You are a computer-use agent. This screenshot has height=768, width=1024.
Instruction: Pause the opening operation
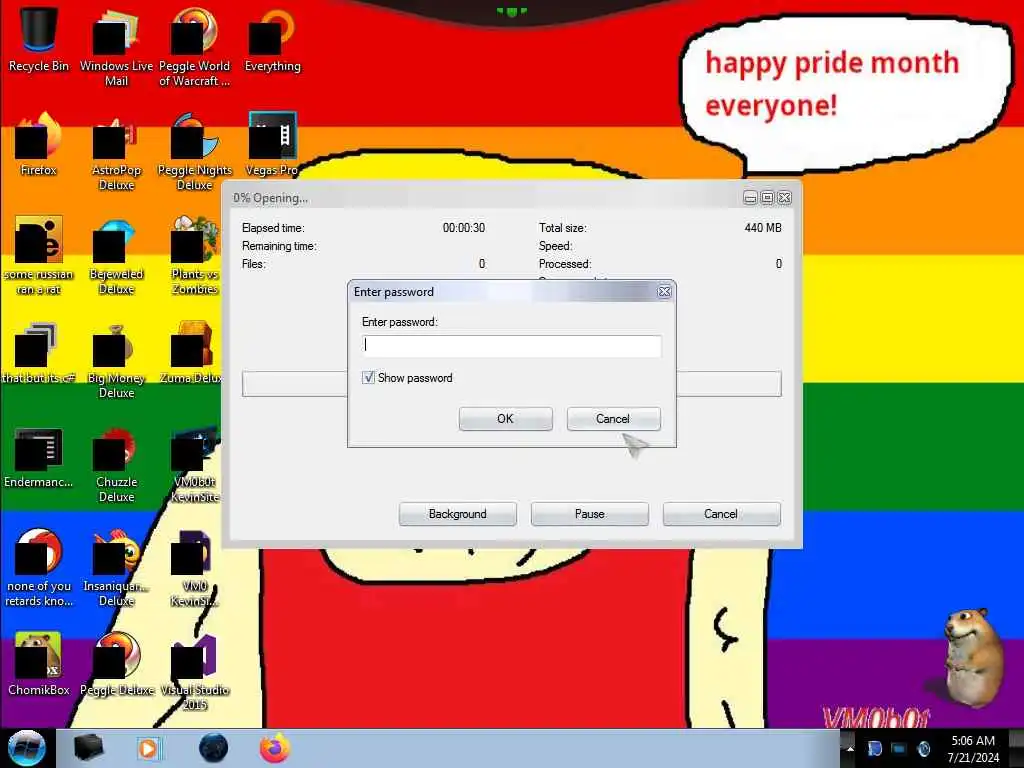click(x=589, y=514)
